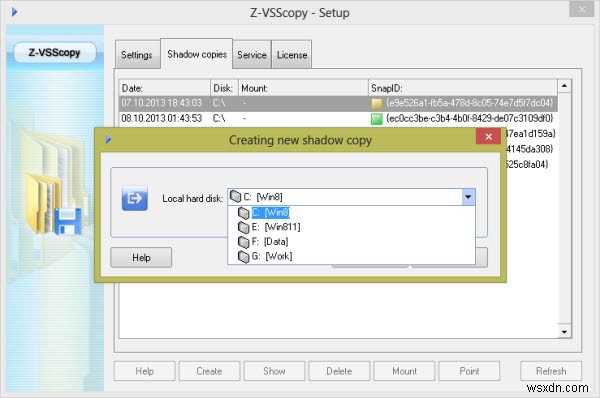Click the Local hard disk label
This screenshot has width=600, height=398.
pyautogui.click(x=192, y=198)
